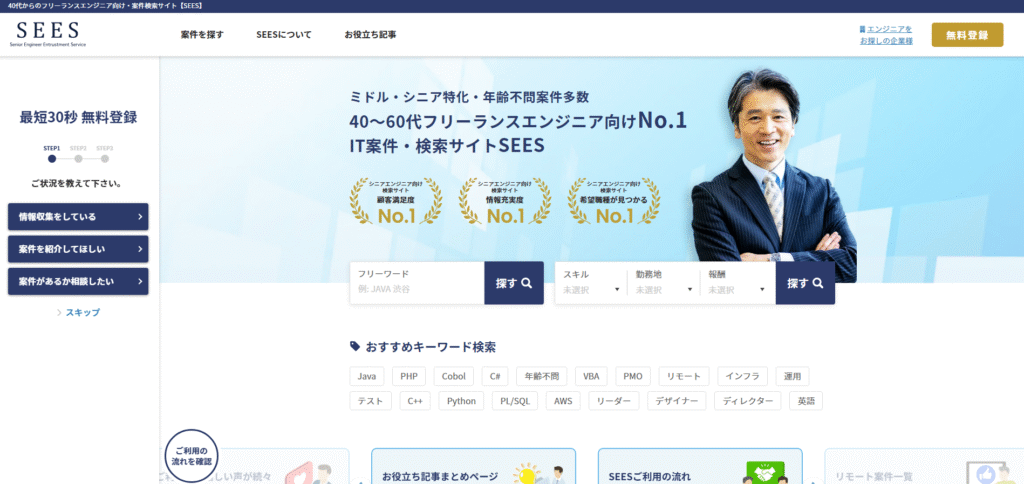This screenshot has width=1024, height=484.
Task: Click the tag icon beside おすすめキーワード検索
Action: coord(355,346)
